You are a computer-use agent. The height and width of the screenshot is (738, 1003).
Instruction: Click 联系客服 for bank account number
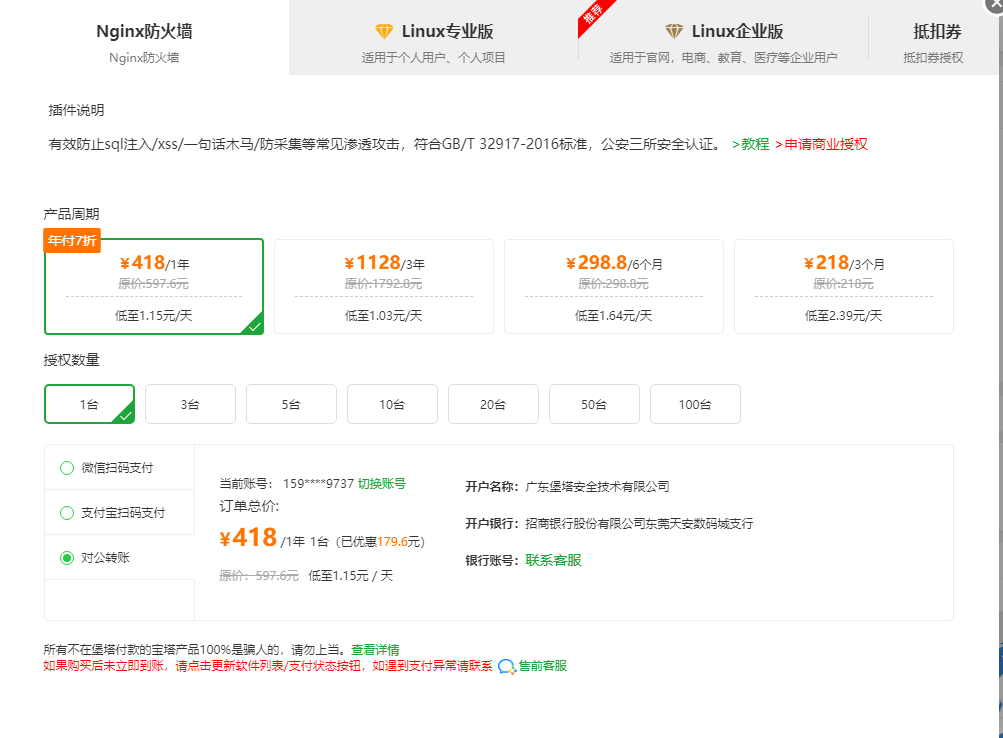(x=553, y=560)
